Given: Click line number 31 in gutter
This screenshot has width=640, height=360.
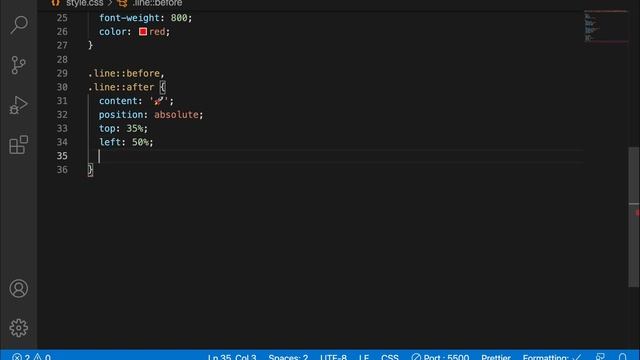Looking at the screenshot, I should (62, 101).
